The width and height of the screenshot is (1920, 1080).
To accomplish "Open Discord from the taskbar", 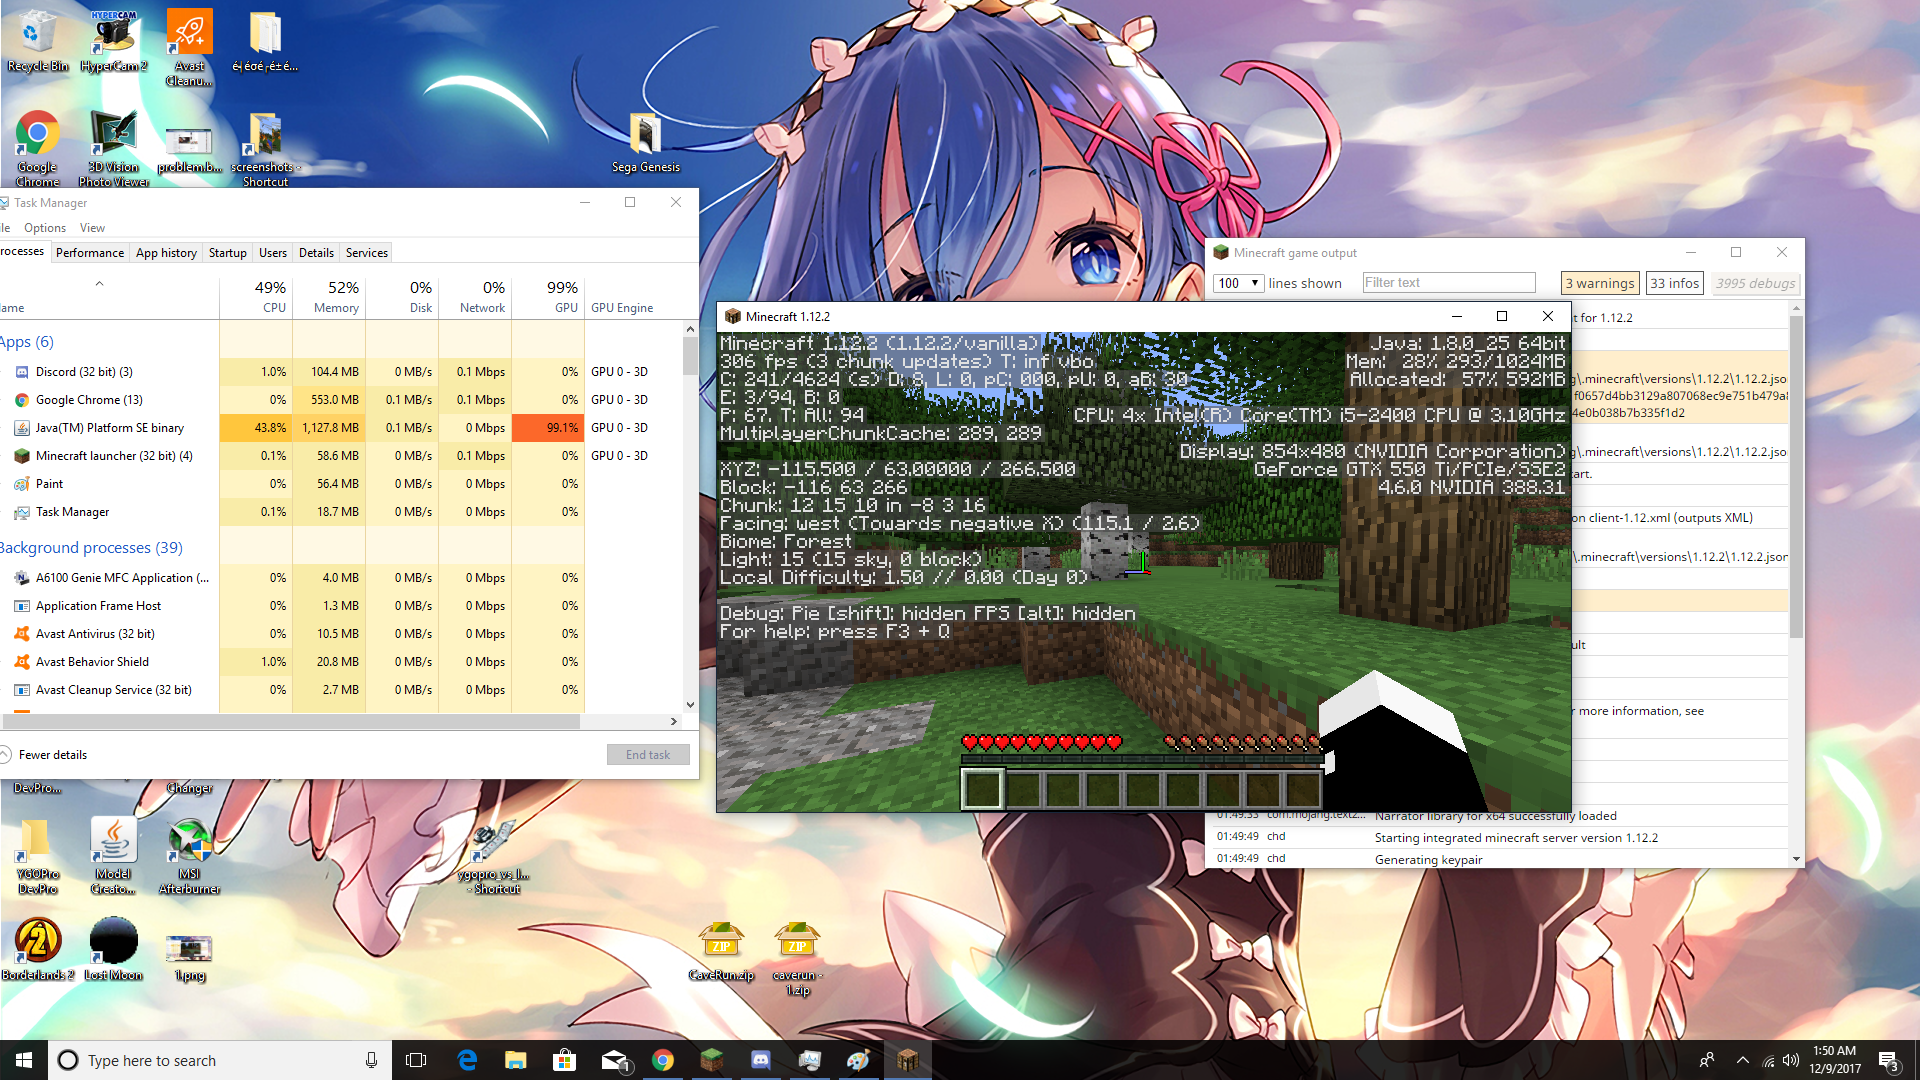I will (x=761, y=1060).
